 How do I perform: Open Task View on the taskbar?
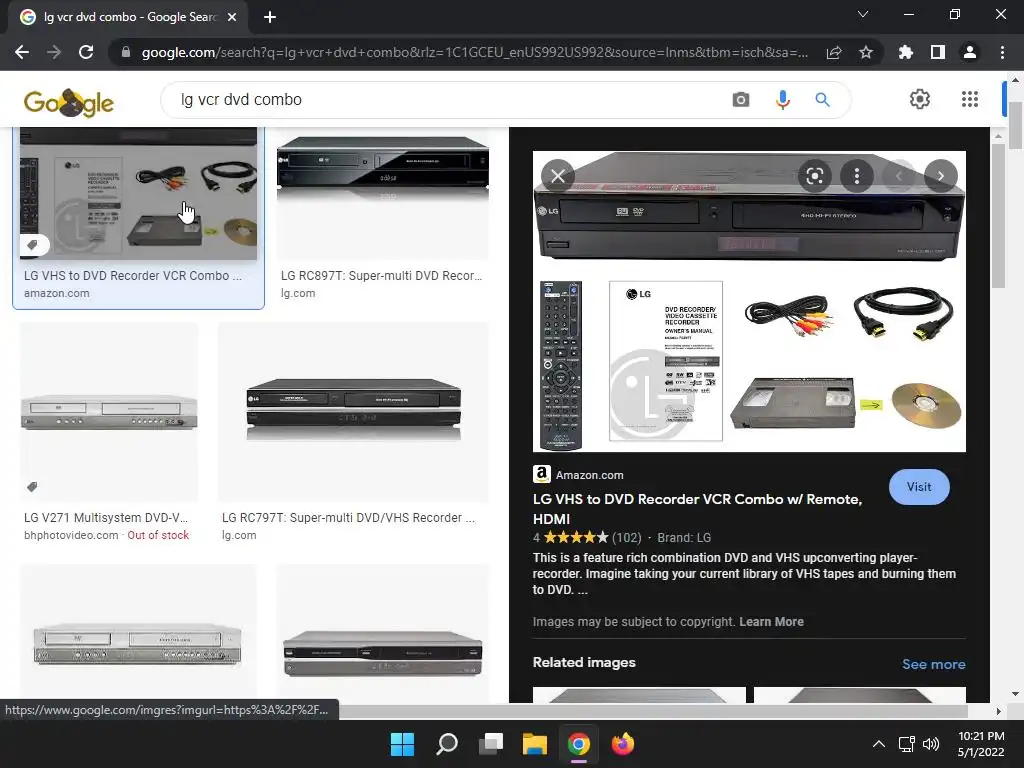click(490, 744)
